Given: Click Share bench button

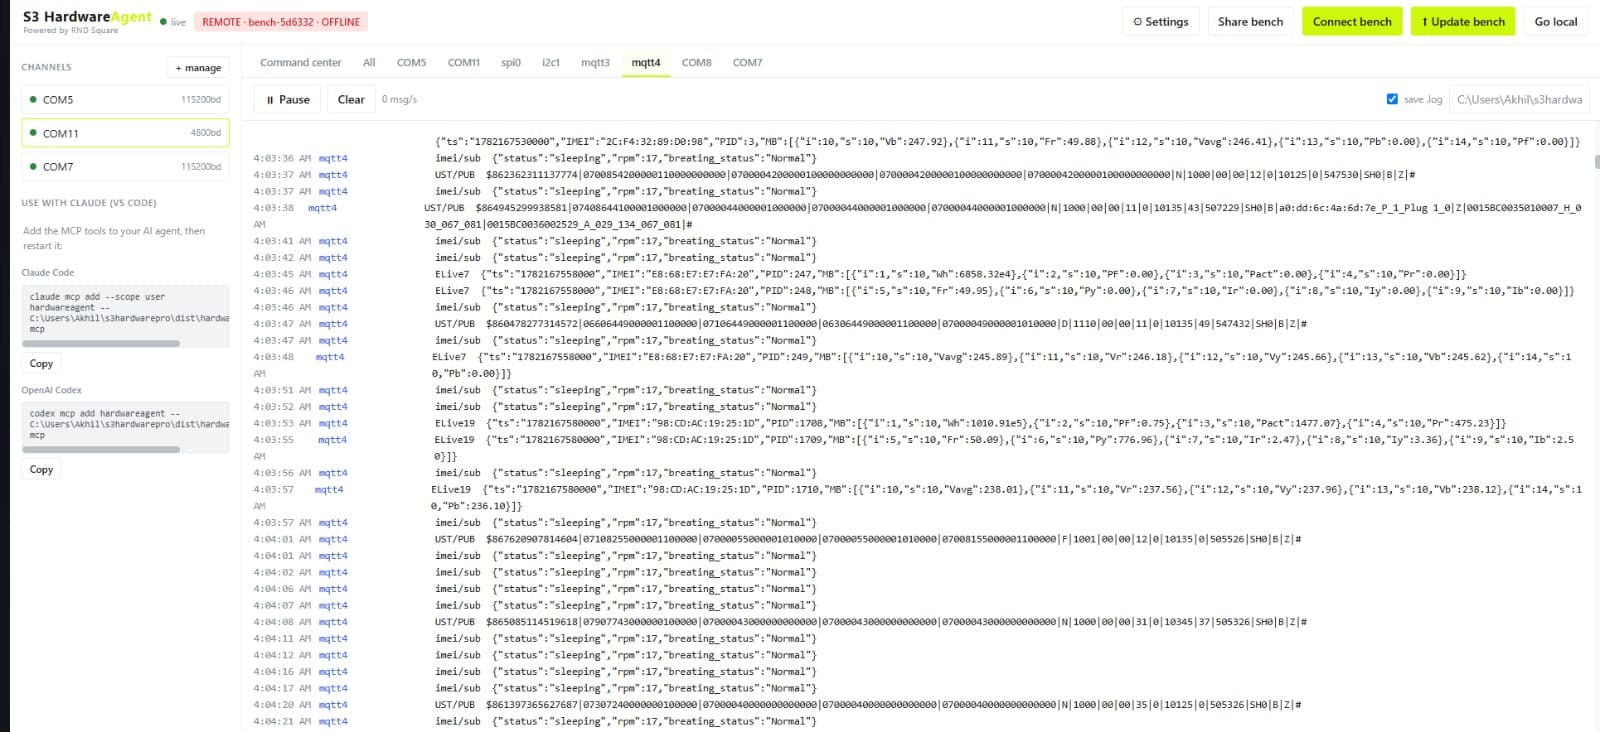Looking at the screenshot, I should point(1250,22).
